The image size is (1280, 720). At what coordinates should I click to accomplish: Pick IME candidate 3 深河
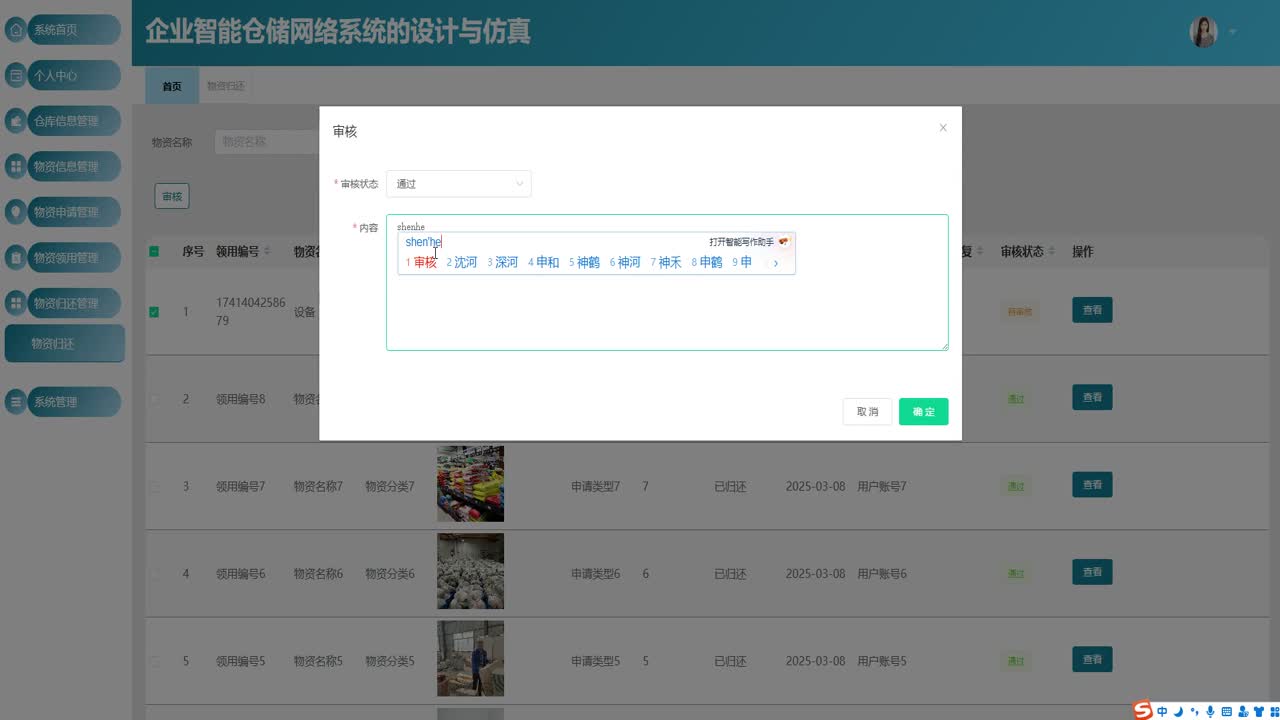pyautogui.click(x=503, y=263)
